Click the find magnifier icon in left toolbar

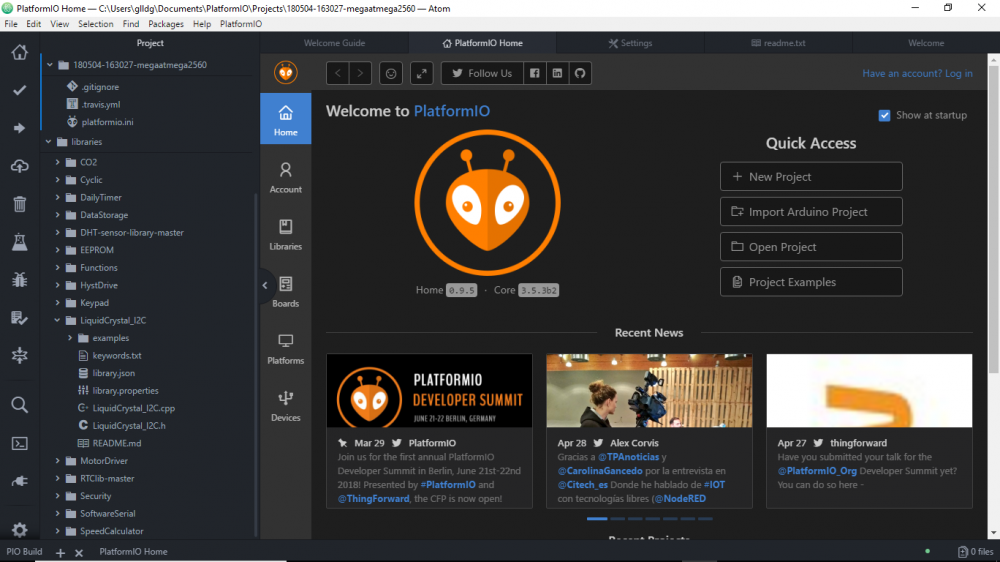coord(20,405)
